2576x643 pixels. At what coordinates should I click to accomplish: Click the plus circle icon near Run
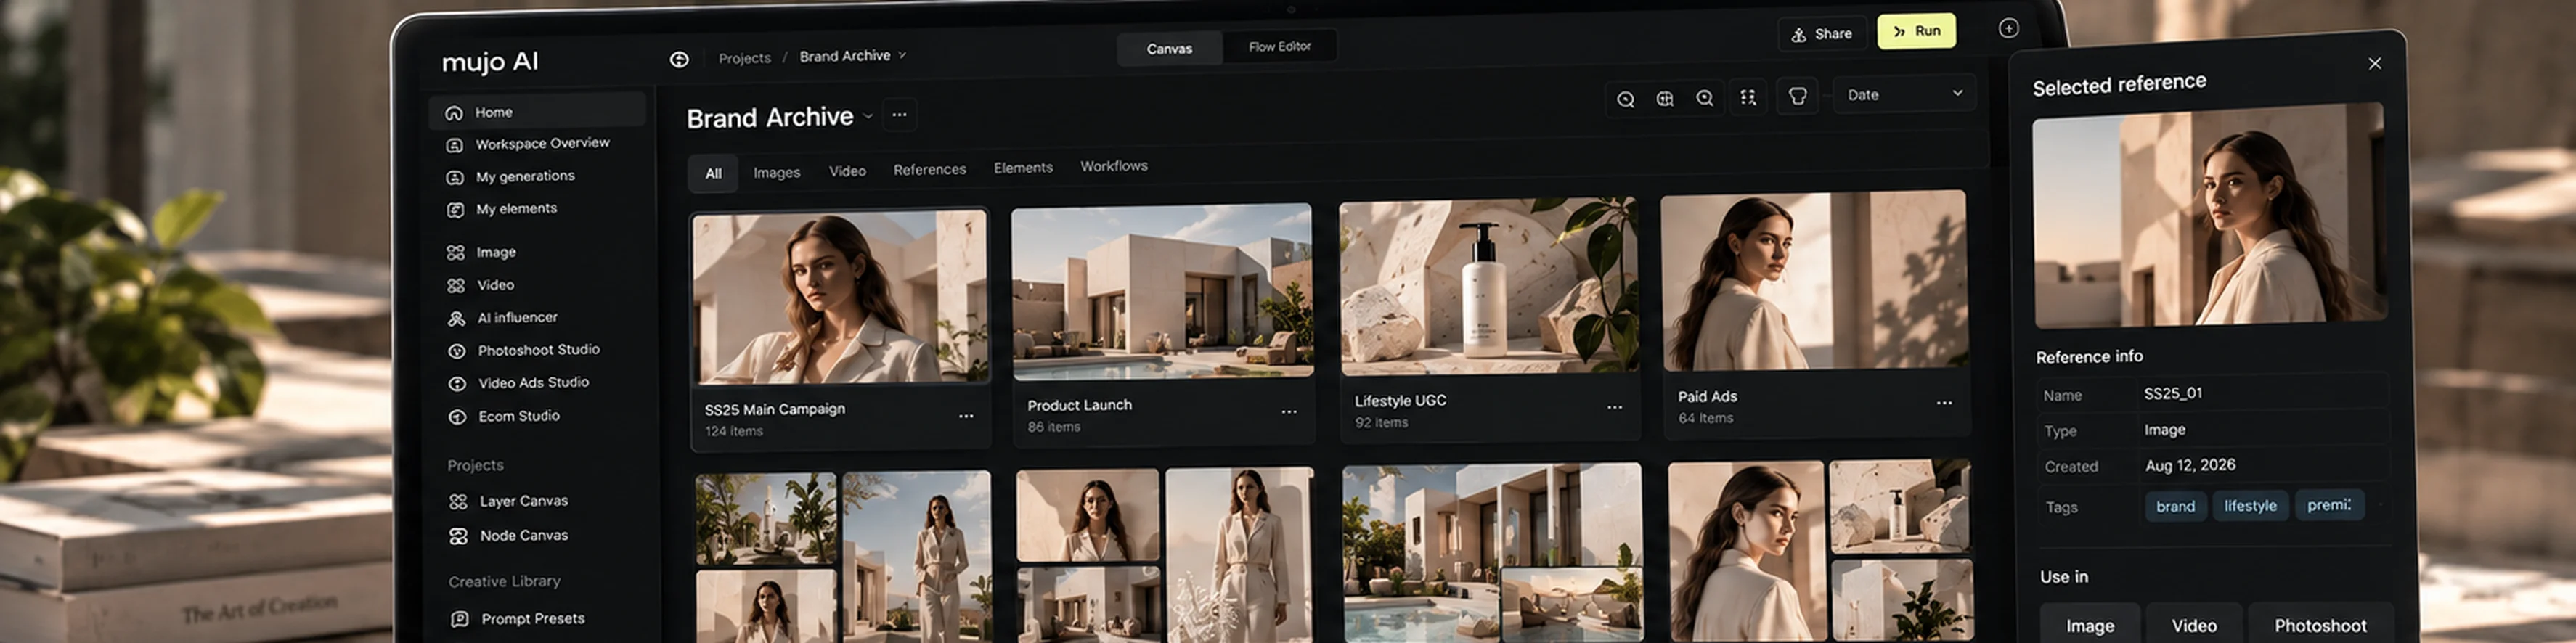point(2008,28)
